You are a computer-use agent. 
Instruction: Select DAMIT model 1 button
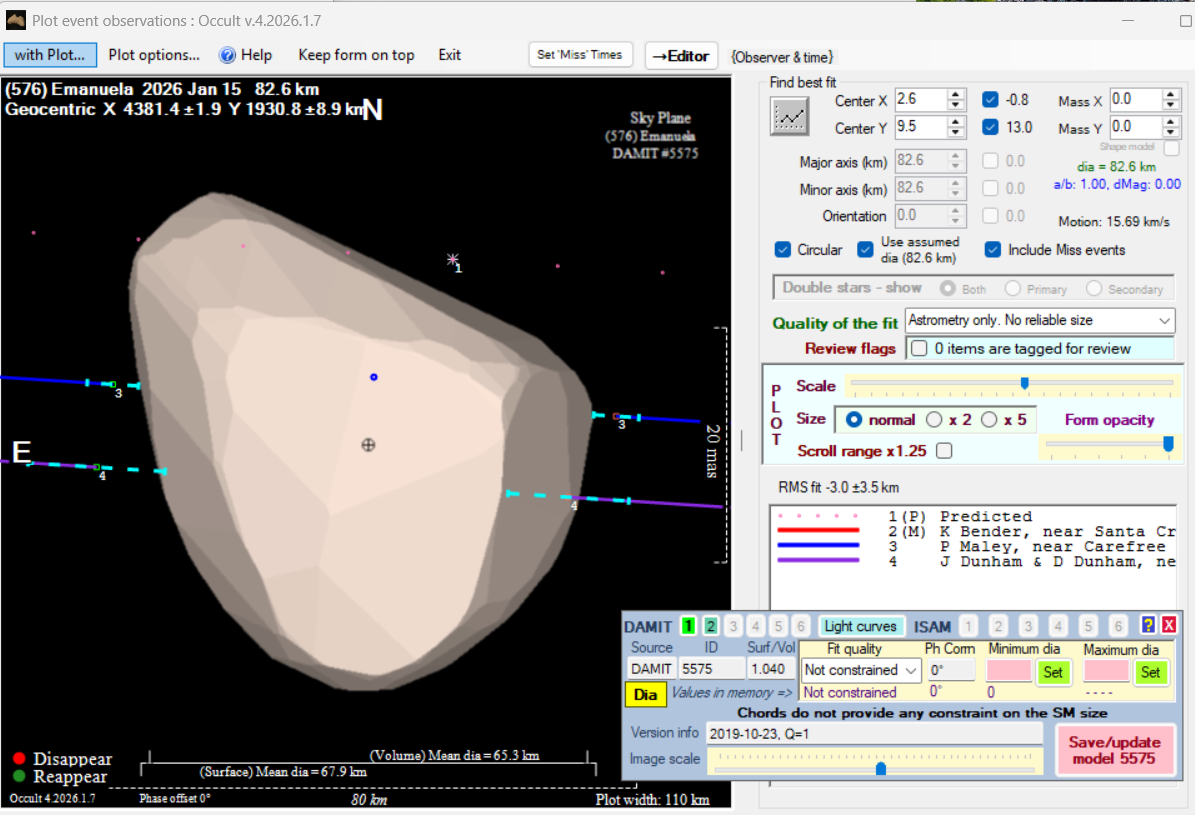click(688, 626)
